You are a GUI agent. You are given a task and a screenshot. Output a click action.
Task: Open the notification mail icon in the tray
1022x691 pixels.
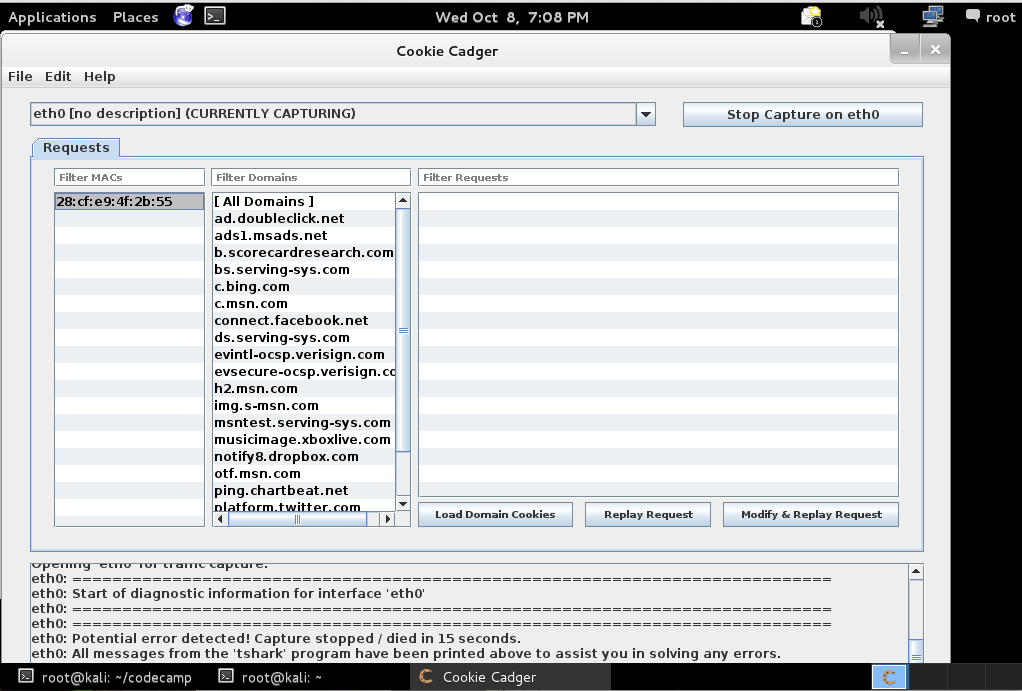(811, 16)
